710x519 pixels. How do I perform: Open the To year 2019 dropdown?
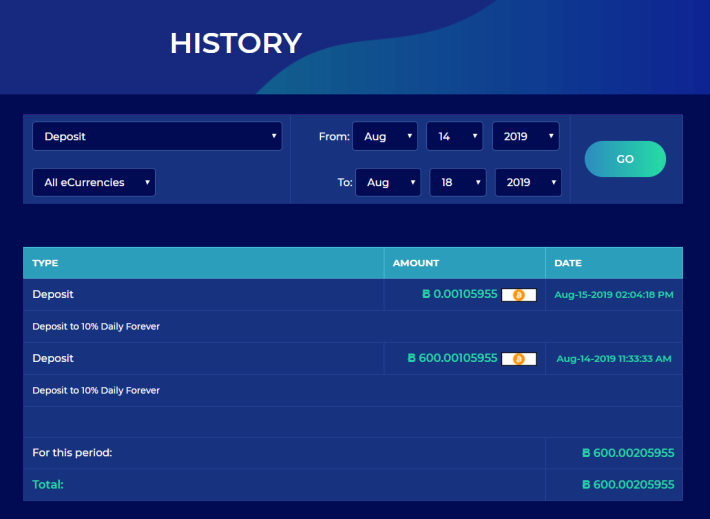pos(528,183)
